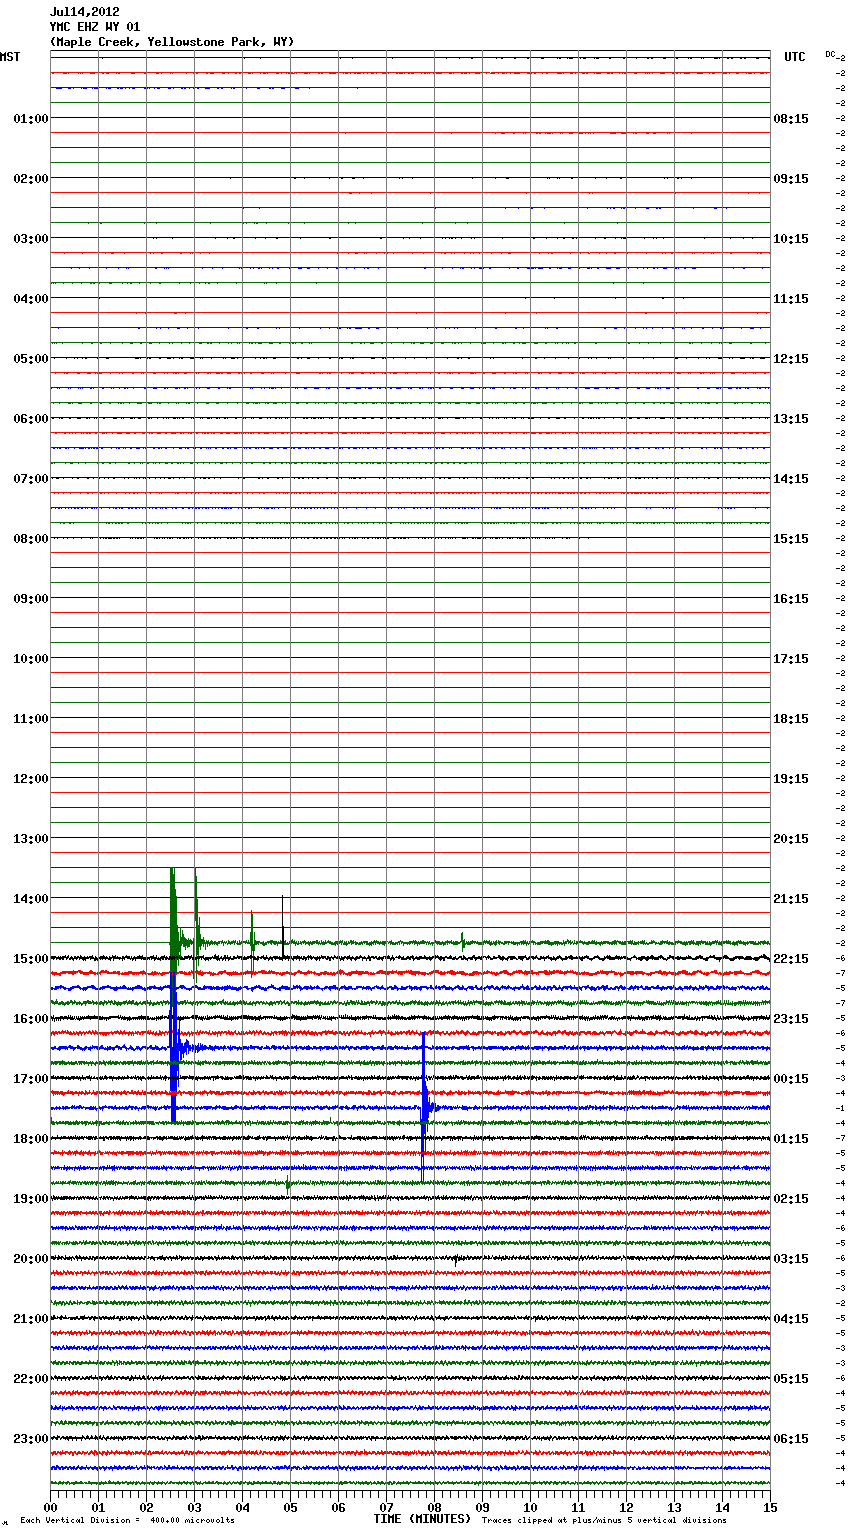Image resolution: width=850 pixels, height=1534 pixels.
Task: Click the Maple Creek, Yellowstone Park location title
Action: [x=172, y=42]
